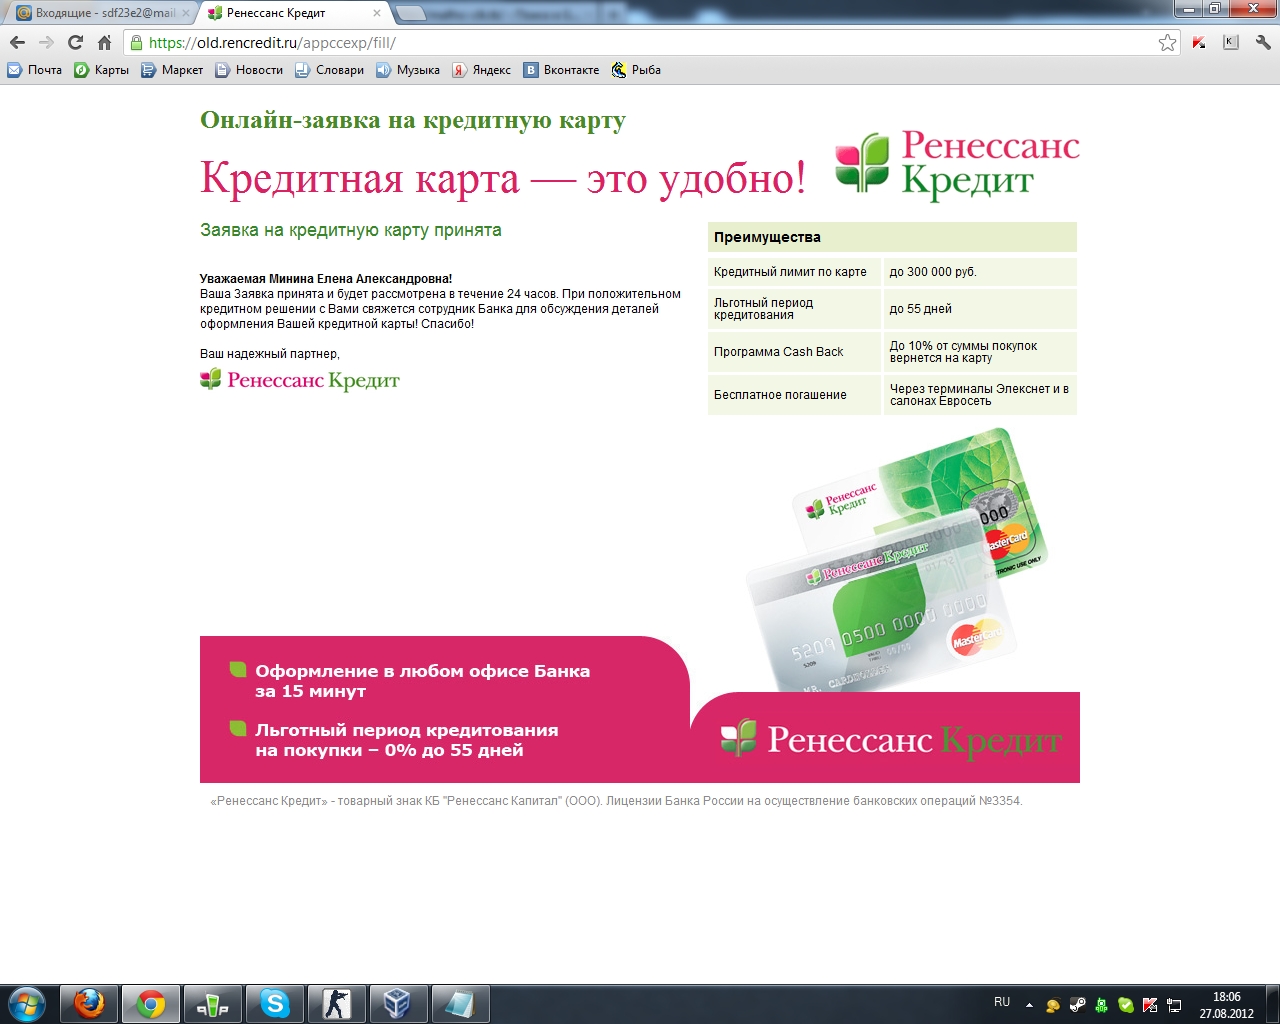Click 'Заявка на кредитную карту принята' heading
The height and width of the screenshot is (1024, 1280).
pos(351,230)
